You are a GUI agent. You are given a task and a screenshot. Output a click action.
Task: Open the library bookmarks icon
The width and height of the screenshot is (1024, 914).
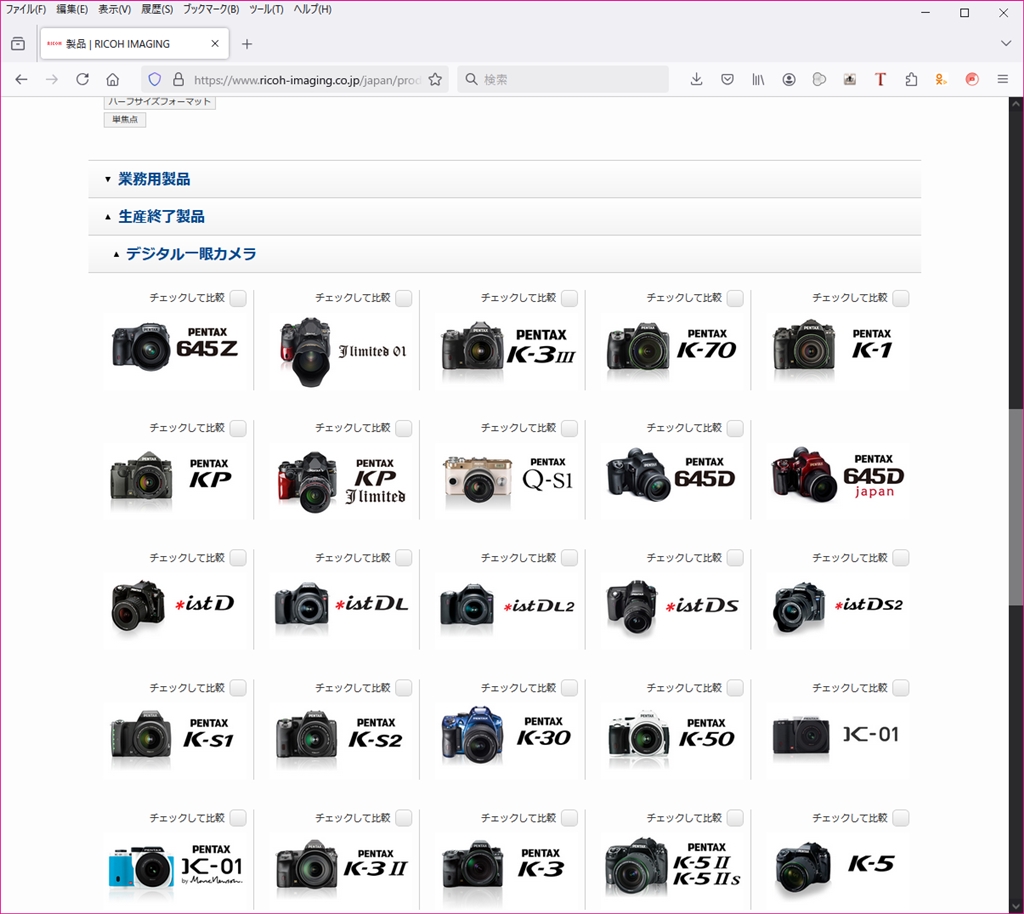click(x=758, y=80)
